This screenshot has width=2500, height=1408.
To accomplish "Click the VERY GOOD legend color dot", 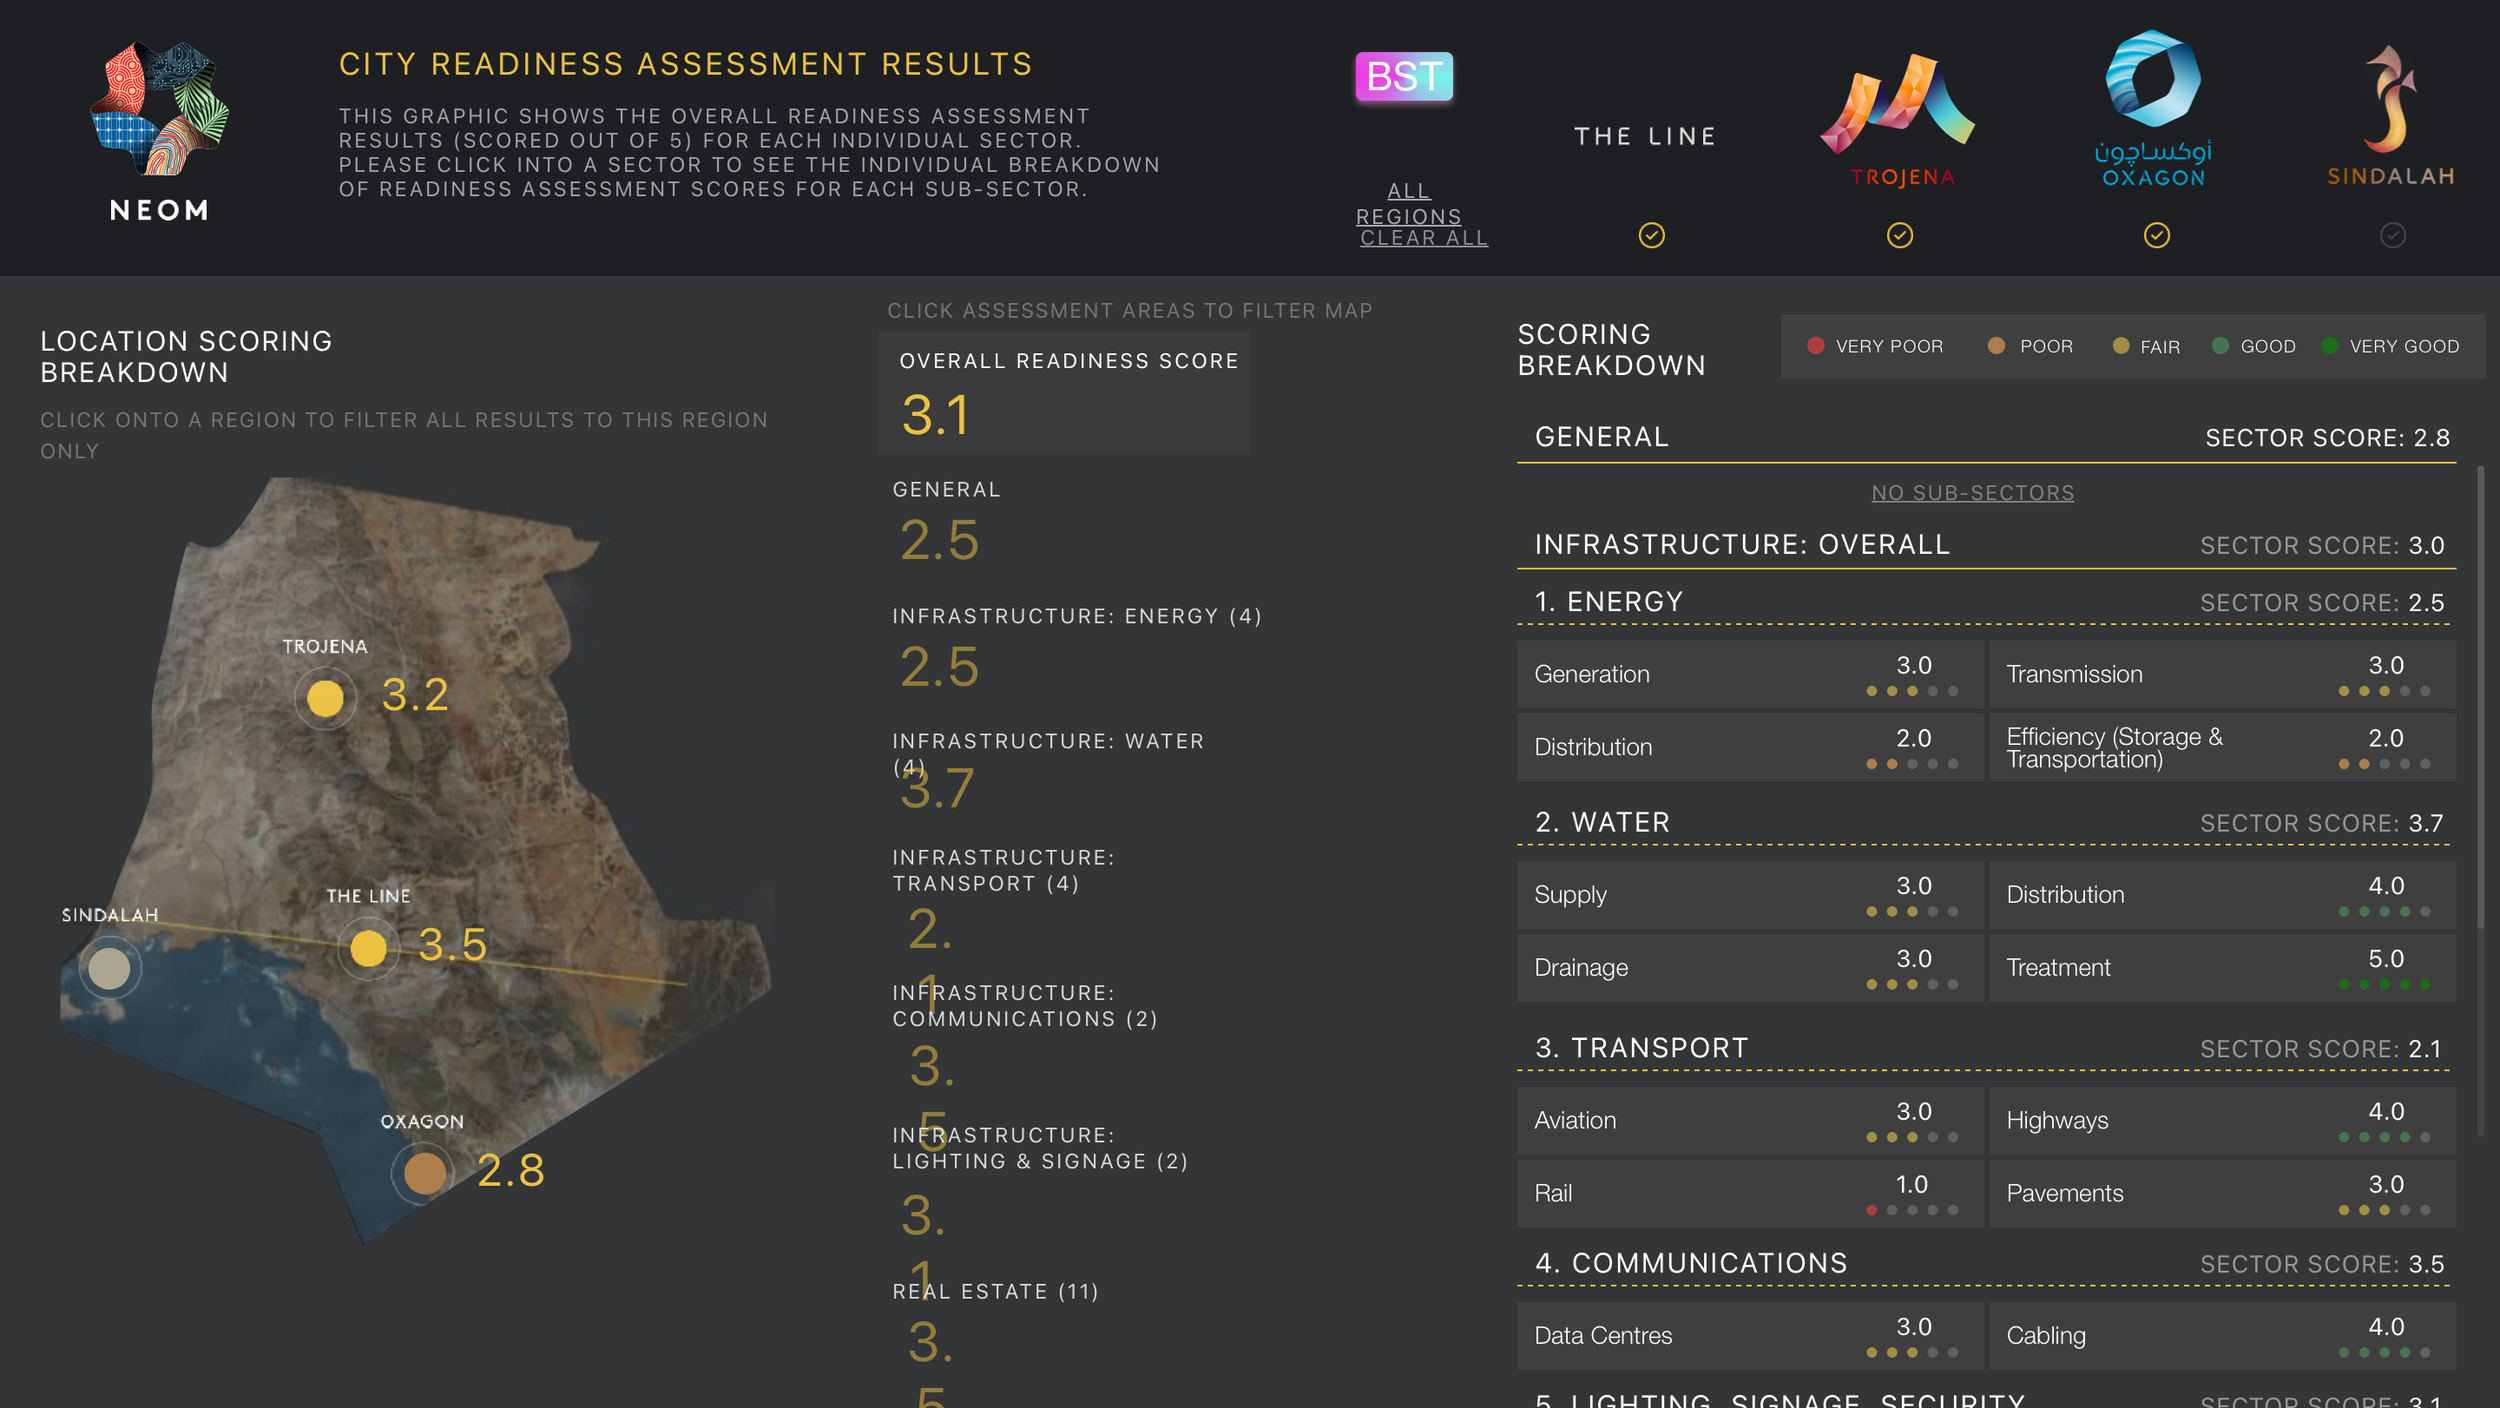I will pyautogui.click(x=2331, y=346).
